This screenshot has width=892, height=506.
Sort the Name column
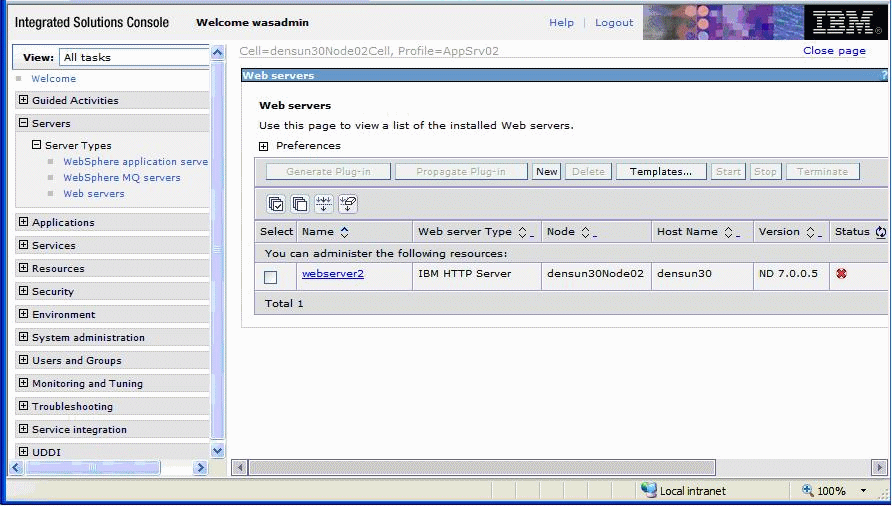point(344,232)
